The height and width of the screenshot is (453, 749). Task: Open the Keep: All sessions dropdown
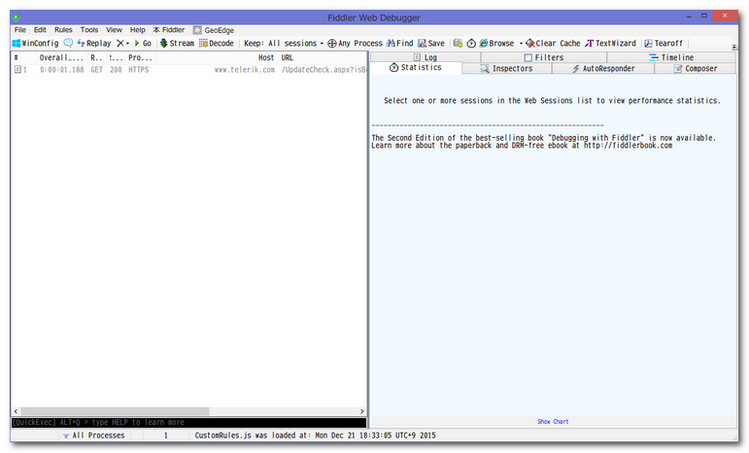[283, 43]
